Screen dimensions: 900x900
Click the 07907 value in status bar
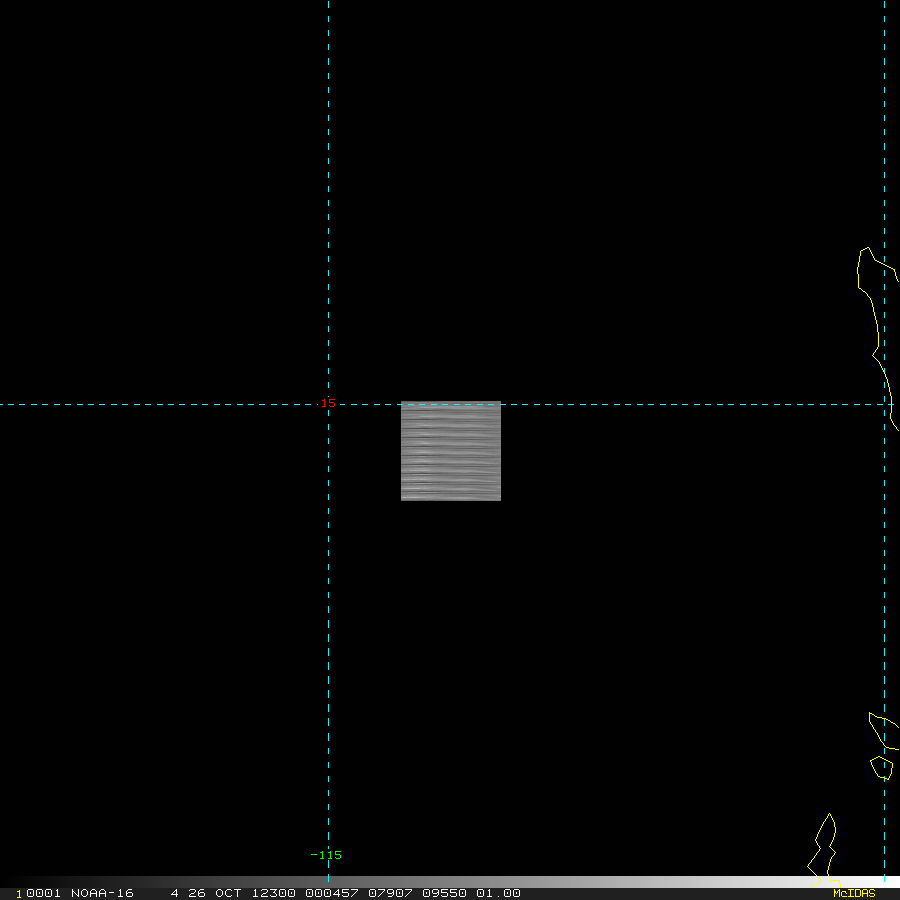coord(390,893)
